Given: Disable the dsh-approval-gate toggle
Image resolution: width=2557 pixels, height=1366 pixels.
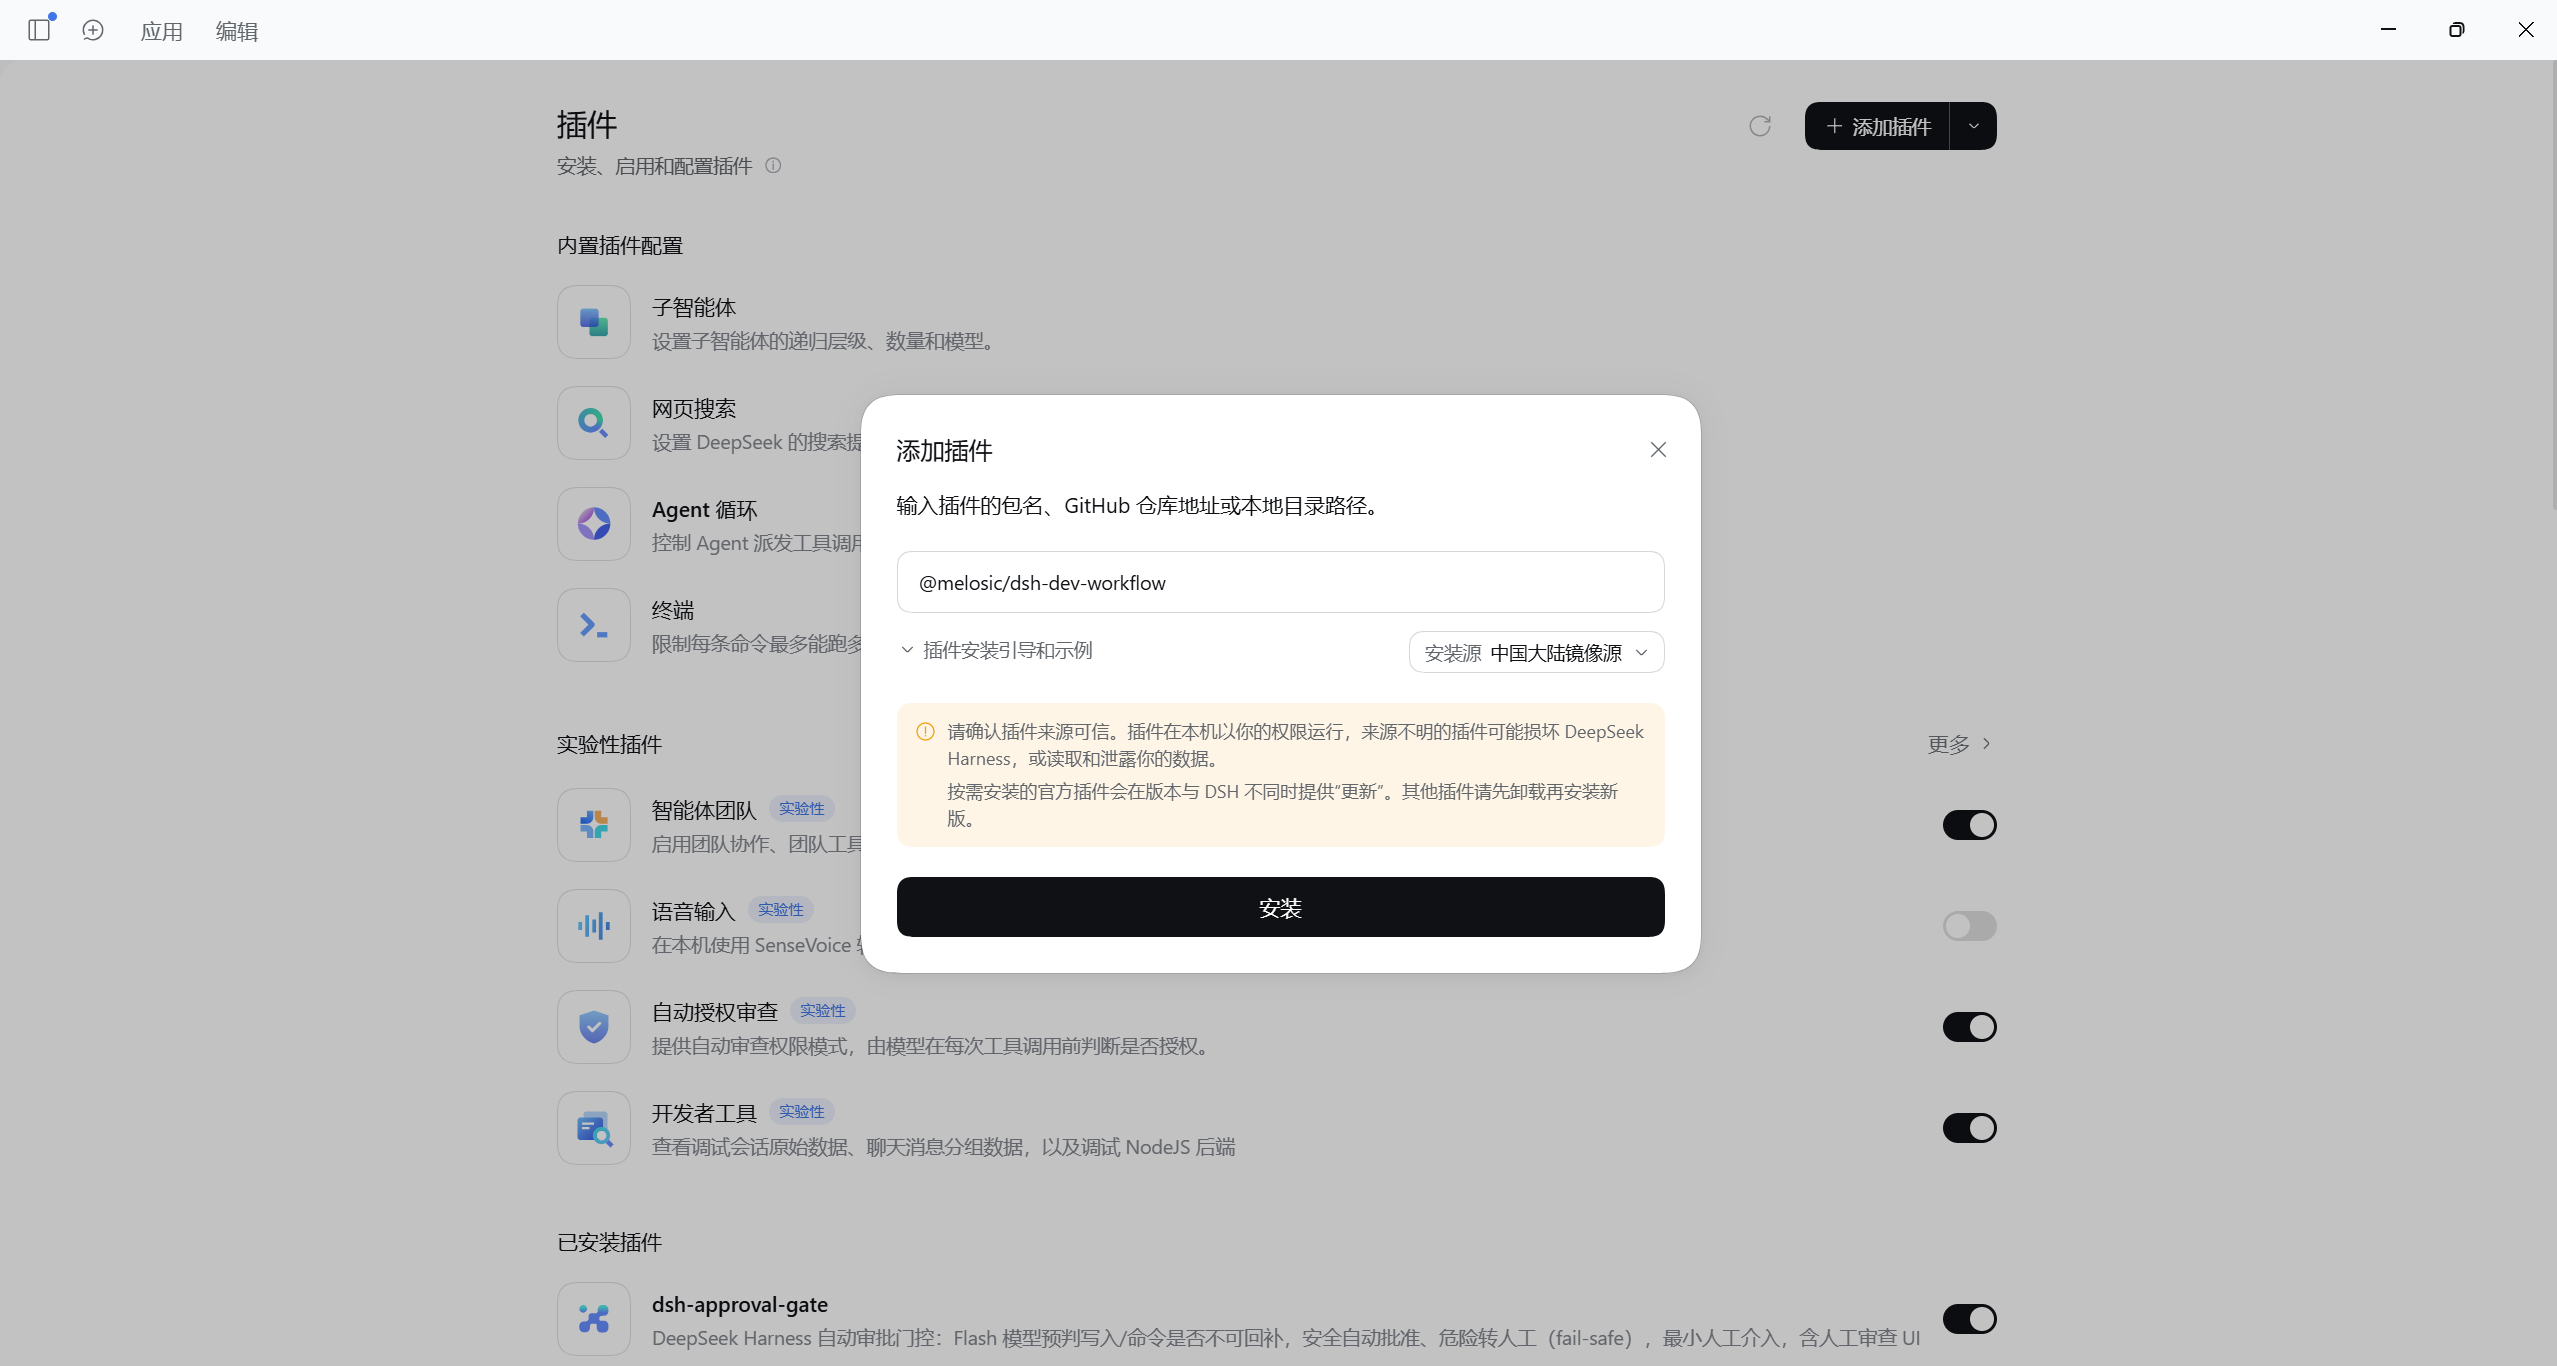Looking at the screenshot, I should 1969,1319.
